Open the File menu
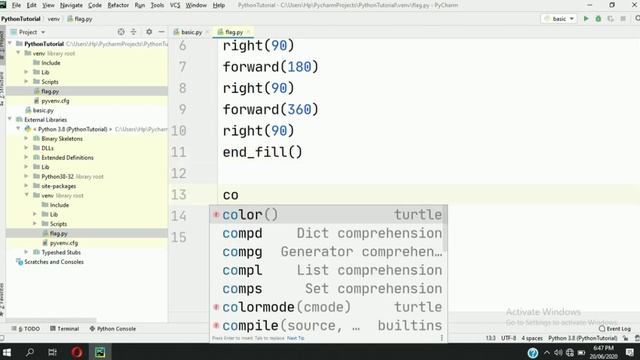This screenshot has height=360, width=640. click(x=16, y=5)
